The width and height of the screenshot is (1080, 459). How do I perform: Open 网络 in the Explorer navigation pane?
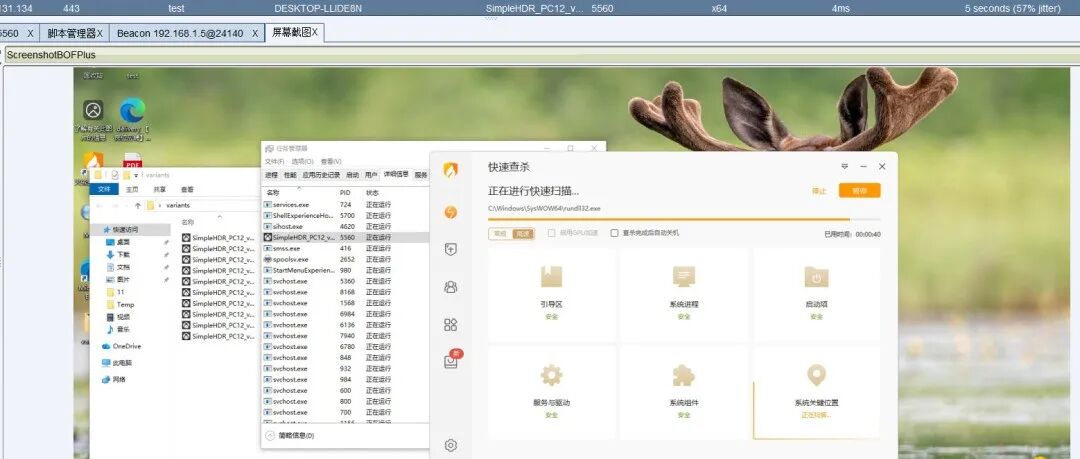point(114,379)
